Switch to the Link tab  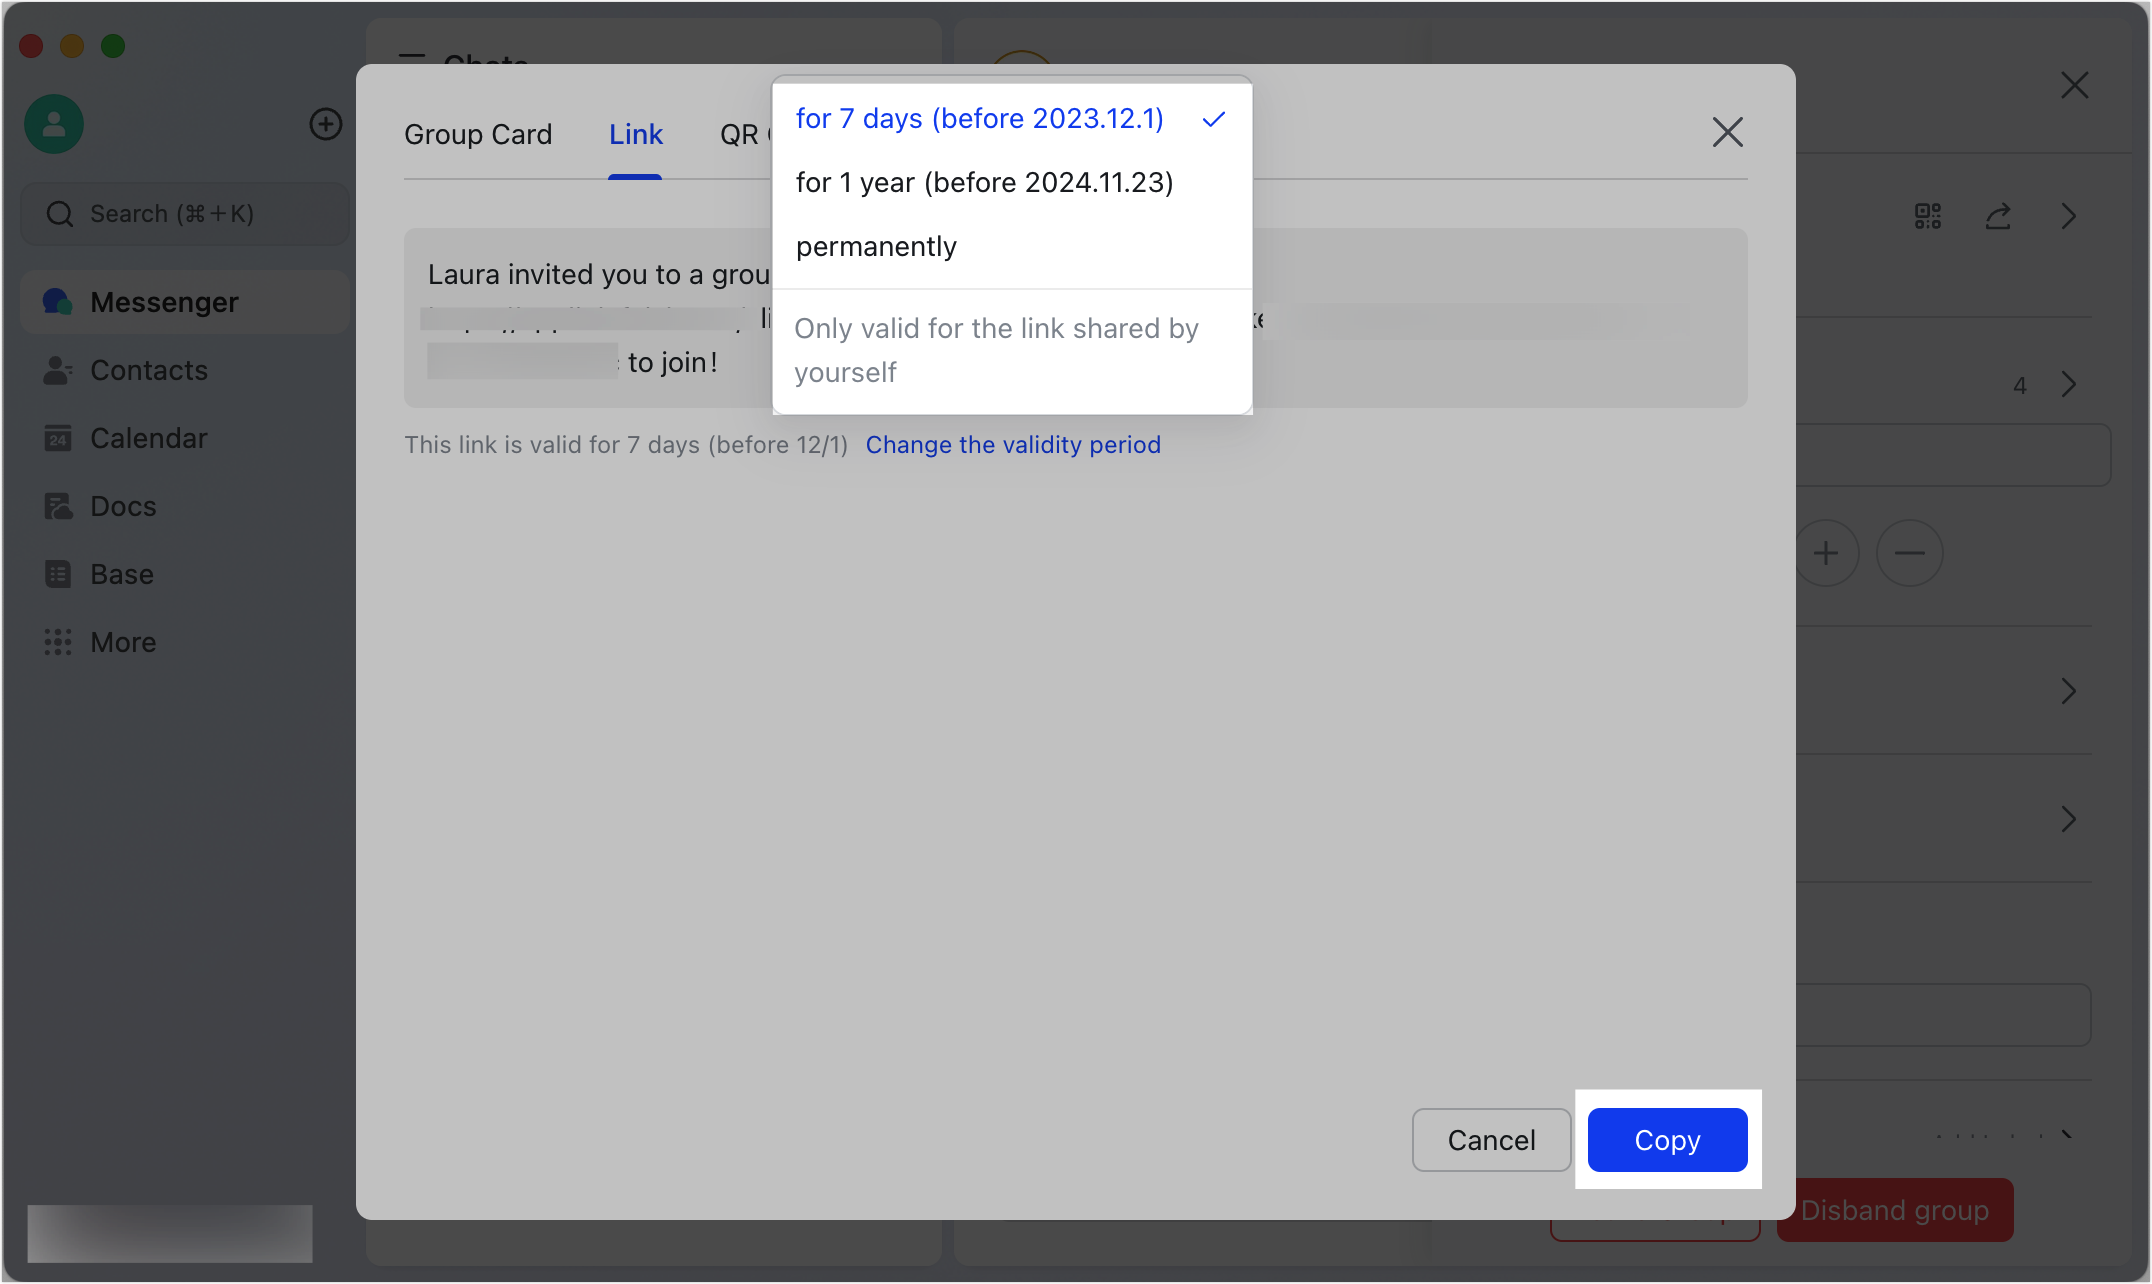tap(636, 134)
